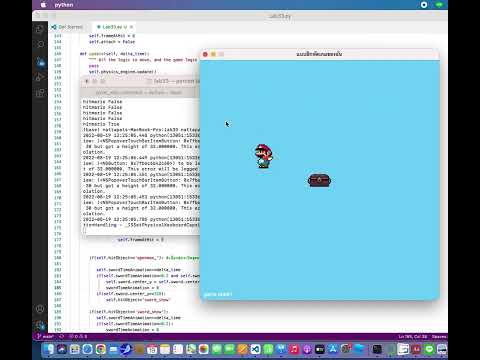Click the game window title bar text

click(319, 54)
